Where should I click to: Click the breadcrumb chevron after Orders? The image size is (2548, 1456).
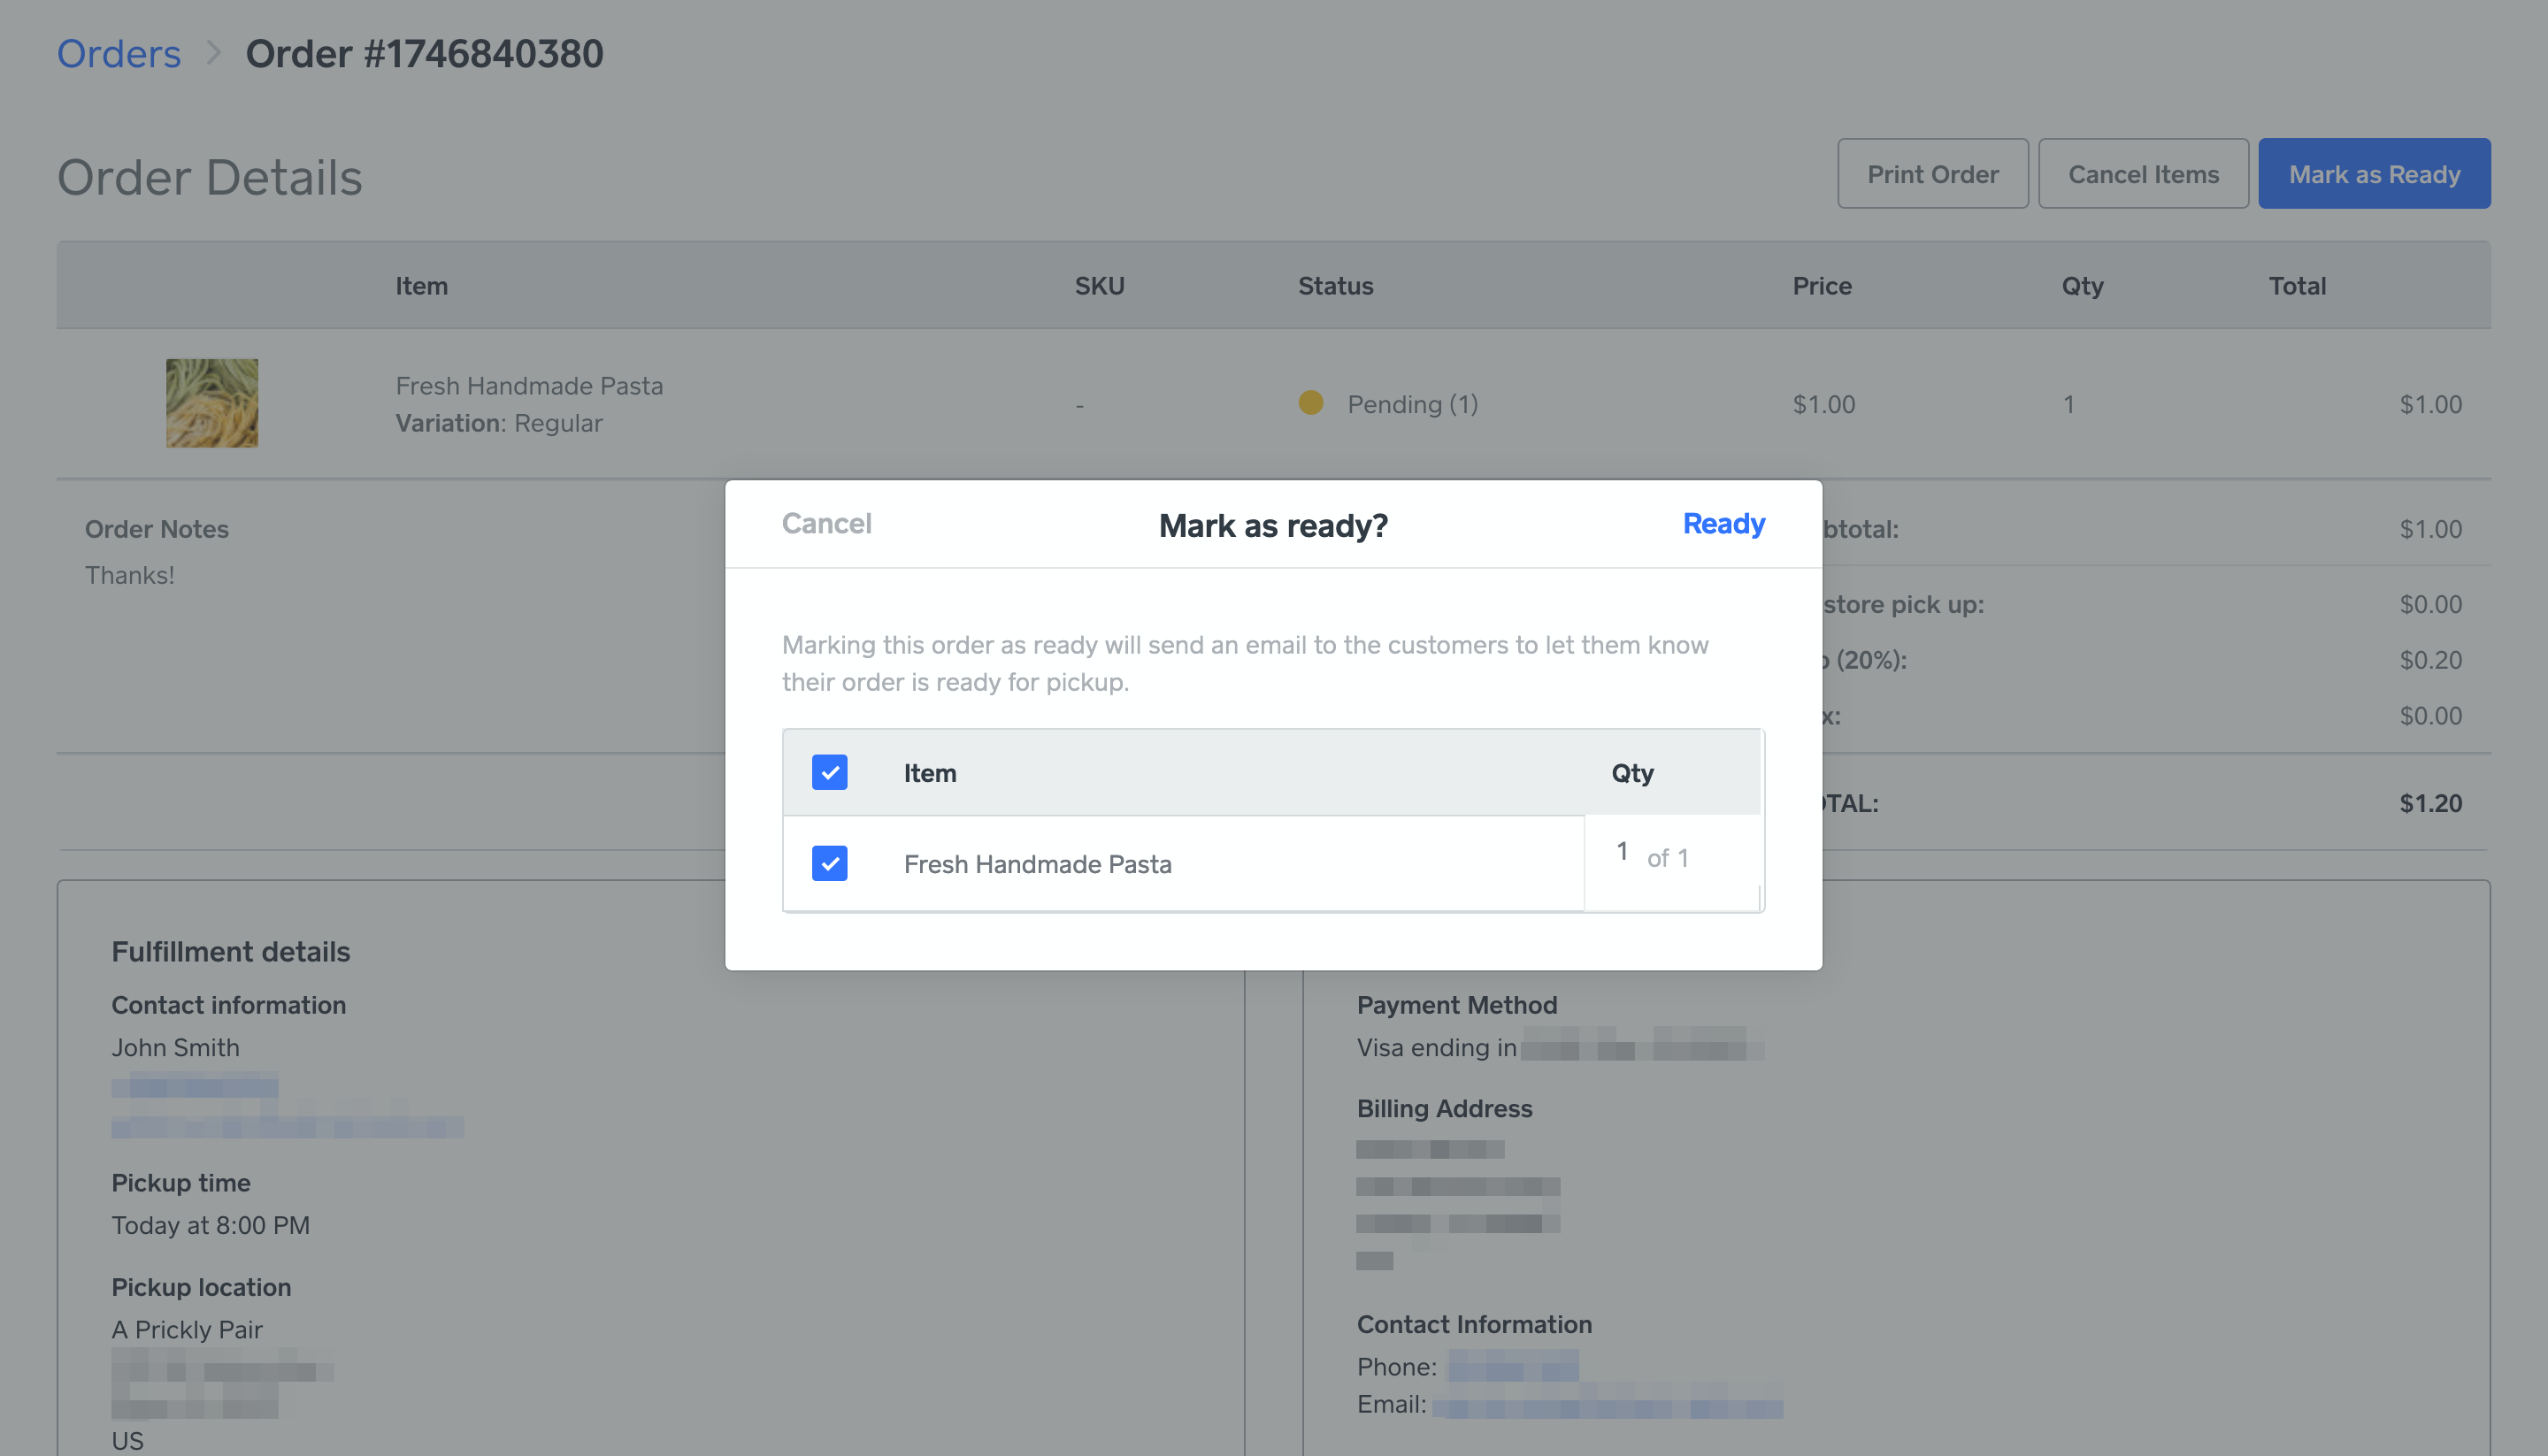(213, 52)
